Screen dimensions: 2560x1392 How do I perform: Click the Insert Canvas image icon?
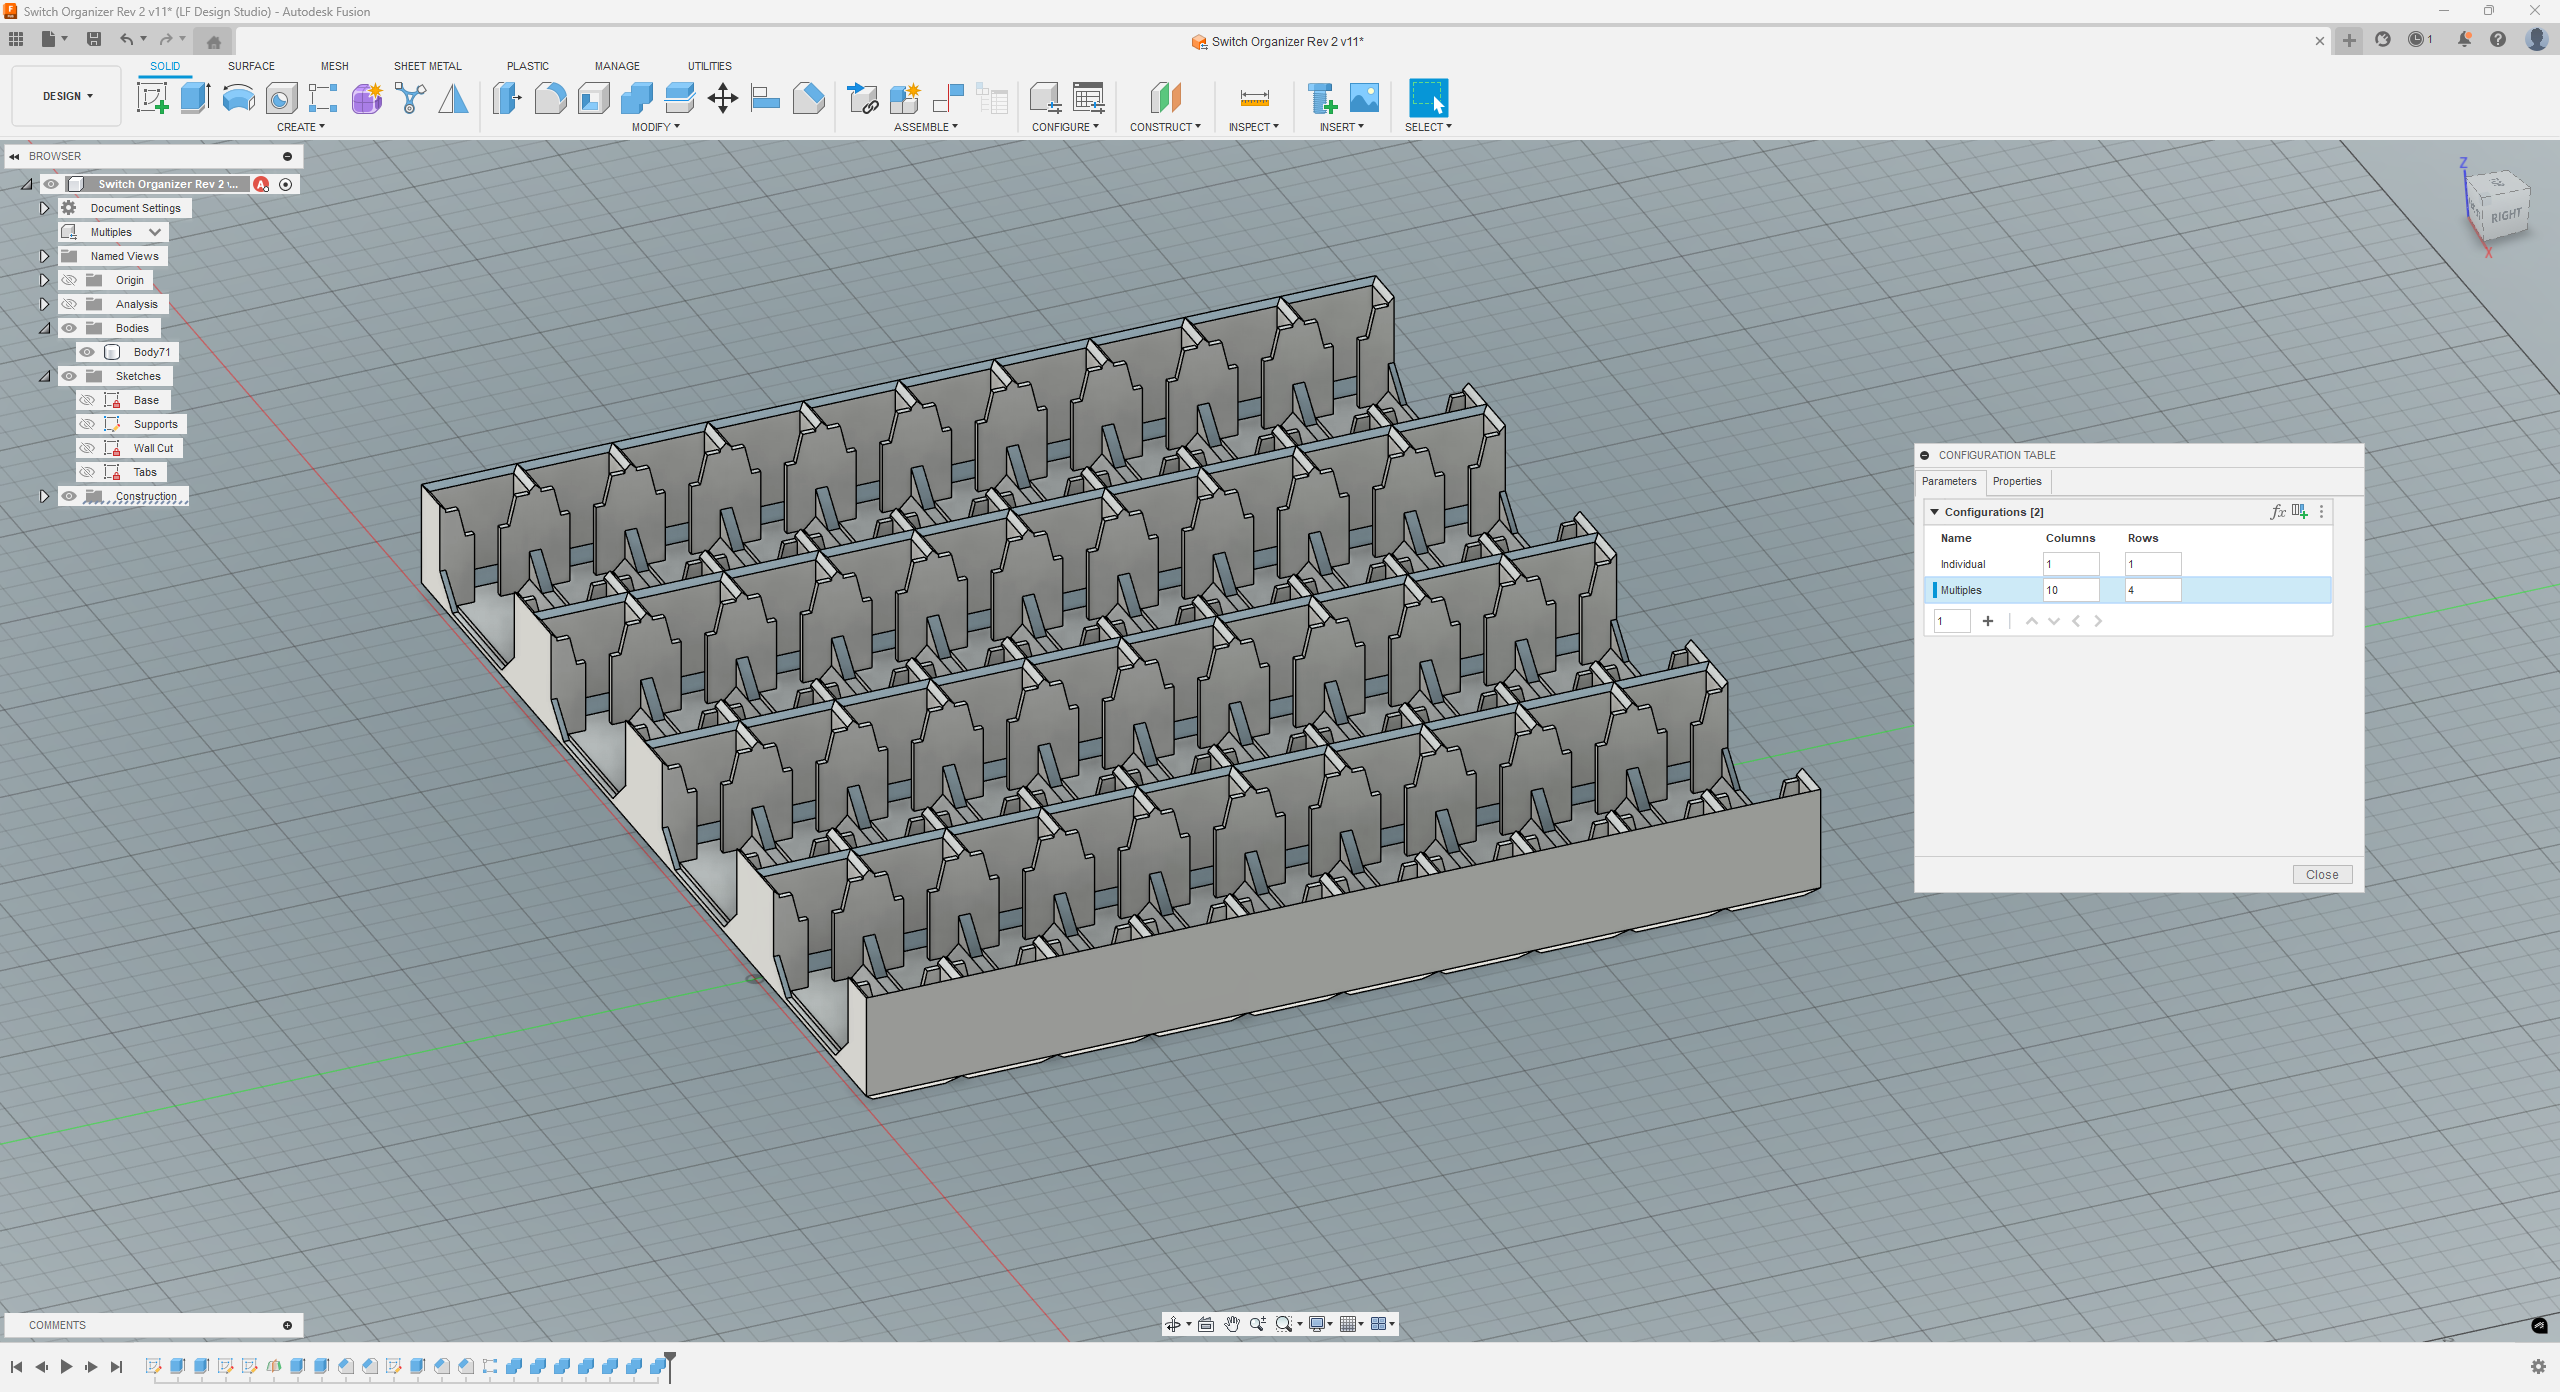point(1364,98)
